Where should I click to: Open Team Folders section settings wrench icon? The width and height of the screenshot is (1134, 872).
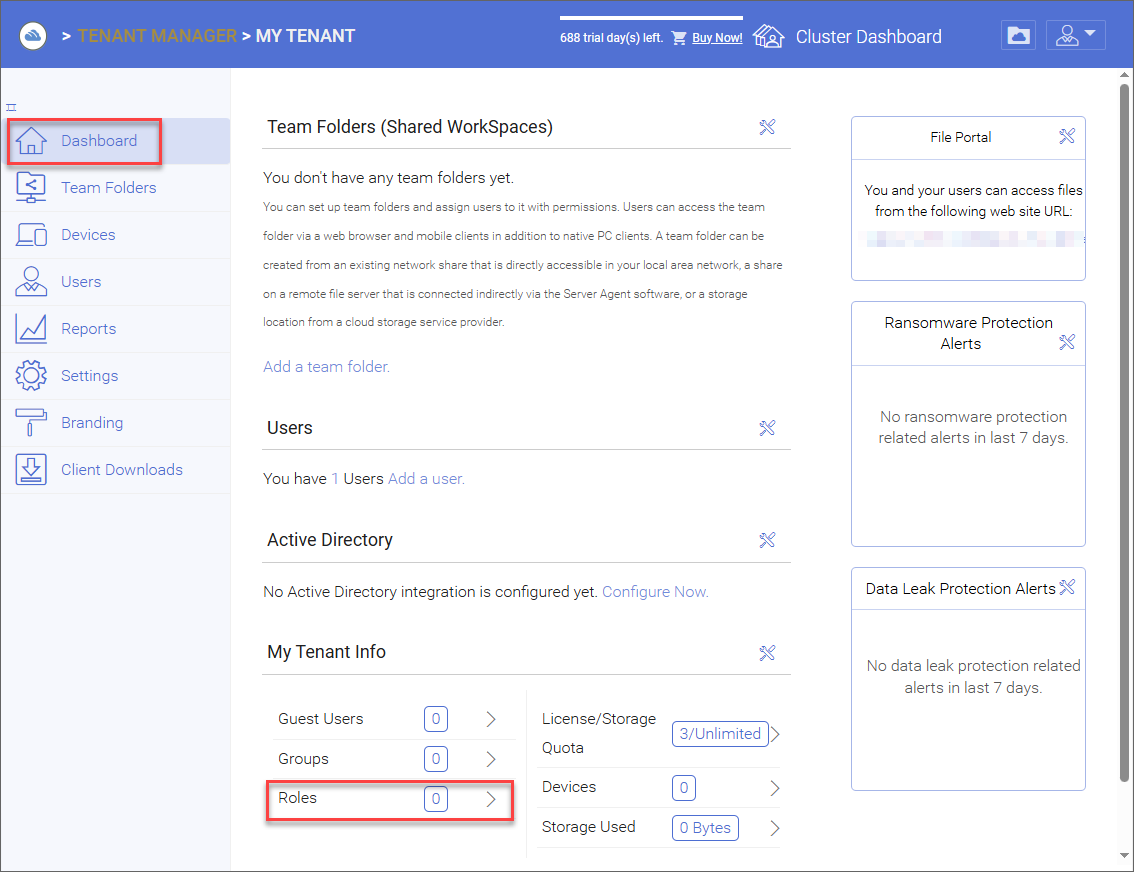pos(767,127)
